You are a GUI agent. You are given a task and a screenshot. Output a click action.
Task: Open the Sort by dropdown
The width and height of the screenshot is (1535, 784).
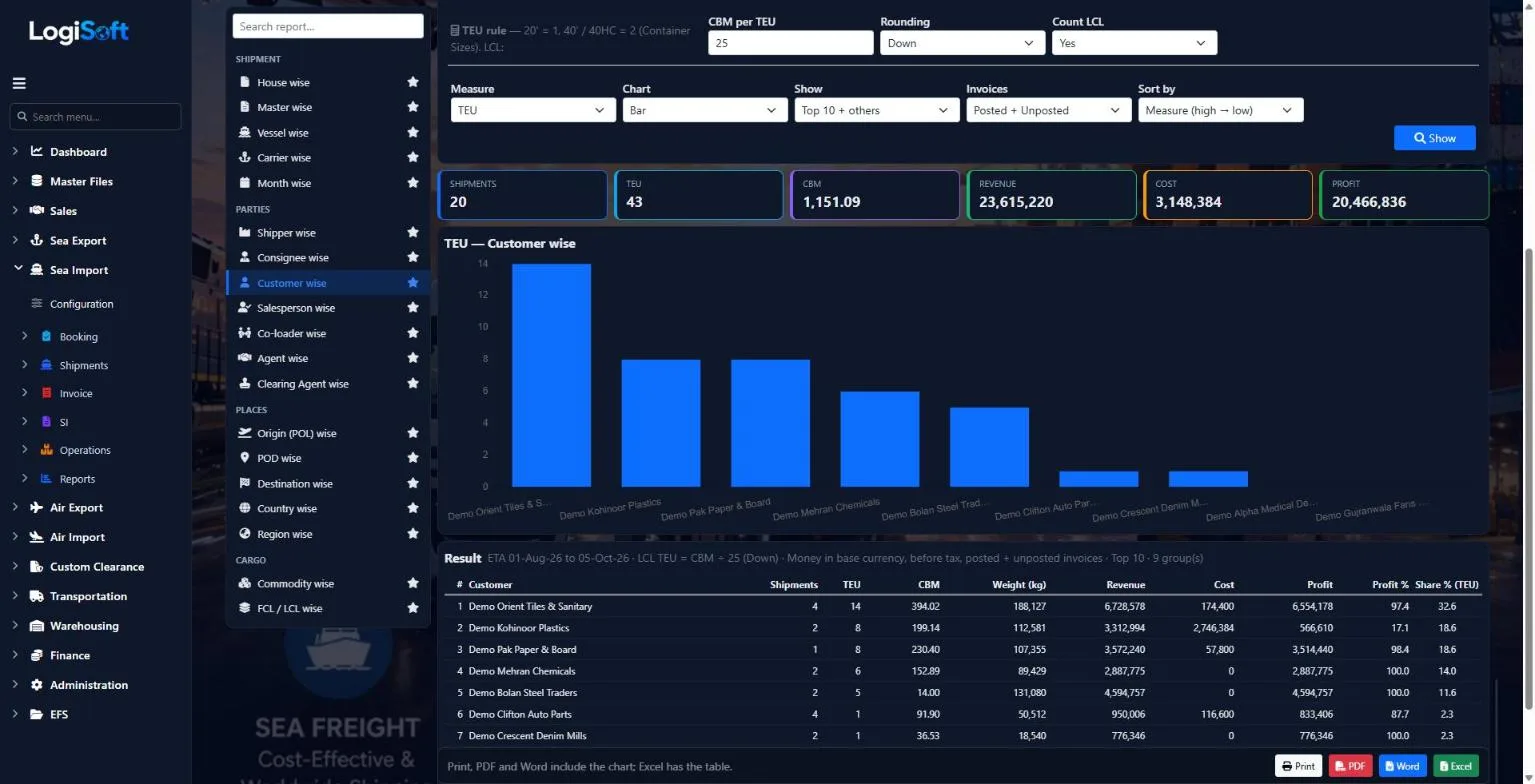pos(1221,110)
